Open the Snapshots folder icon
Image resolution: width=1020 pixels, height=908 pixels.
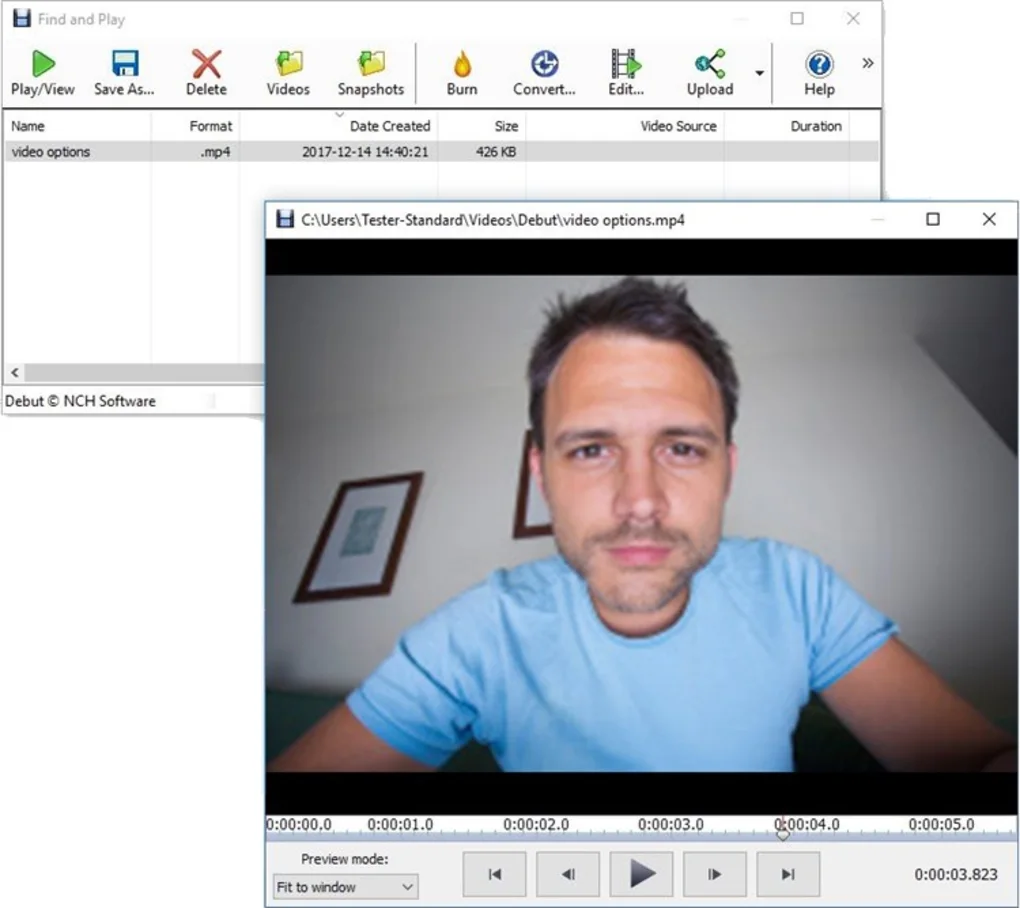[370, 70]
